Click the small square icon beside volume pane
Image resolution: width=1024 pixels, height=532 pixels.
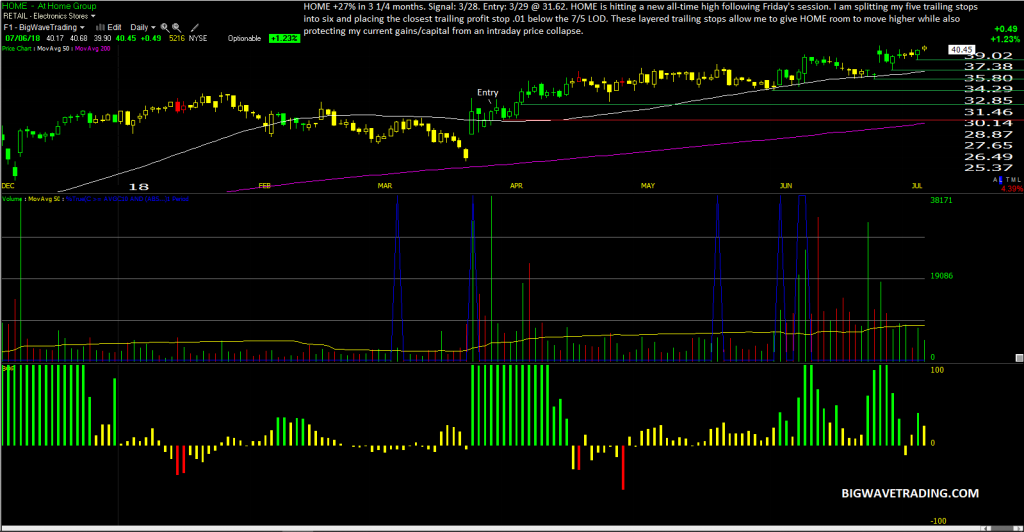click(x=1019, y=358)
